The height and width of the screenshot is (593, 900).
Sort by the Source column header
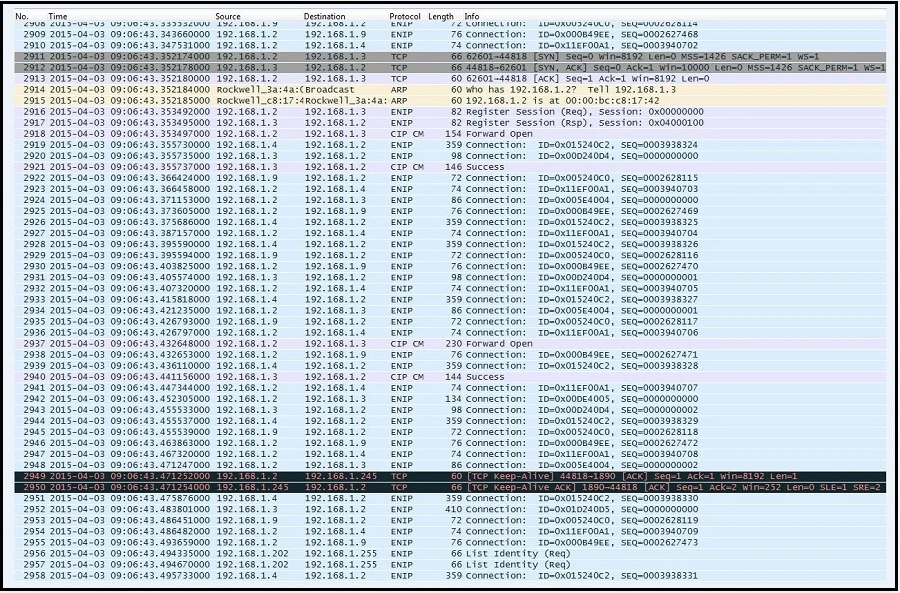coord(229,17)
